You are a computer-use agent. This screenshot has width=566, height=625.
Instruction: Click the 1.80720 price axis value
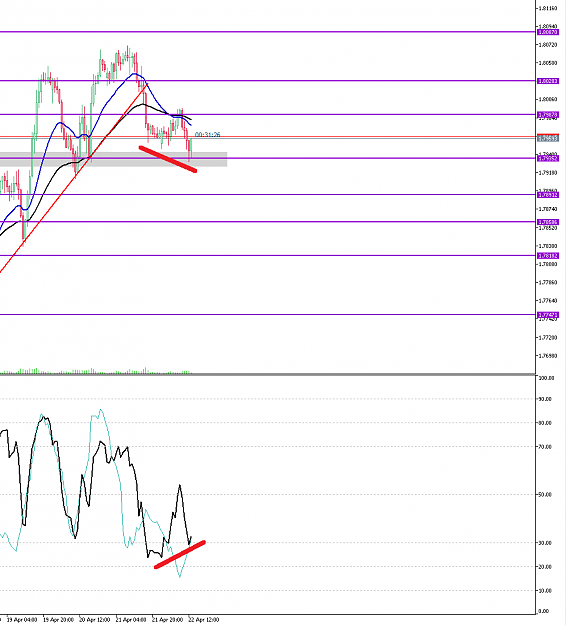point(548,45)
